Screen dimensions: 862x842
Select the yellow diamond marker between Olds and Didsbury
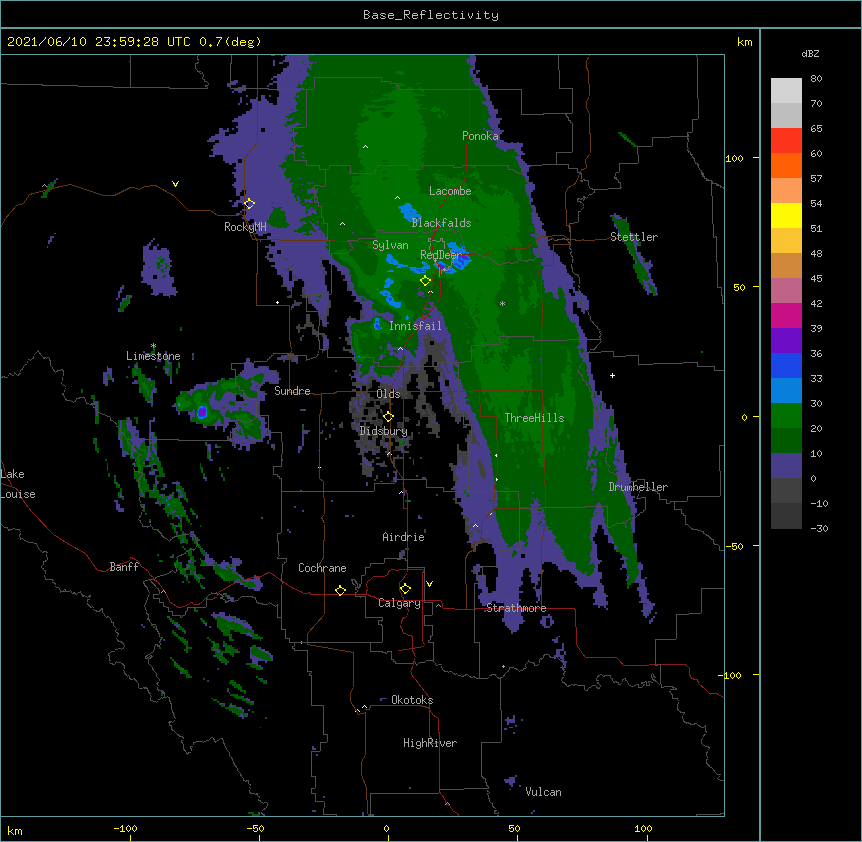tap(388, 417)
